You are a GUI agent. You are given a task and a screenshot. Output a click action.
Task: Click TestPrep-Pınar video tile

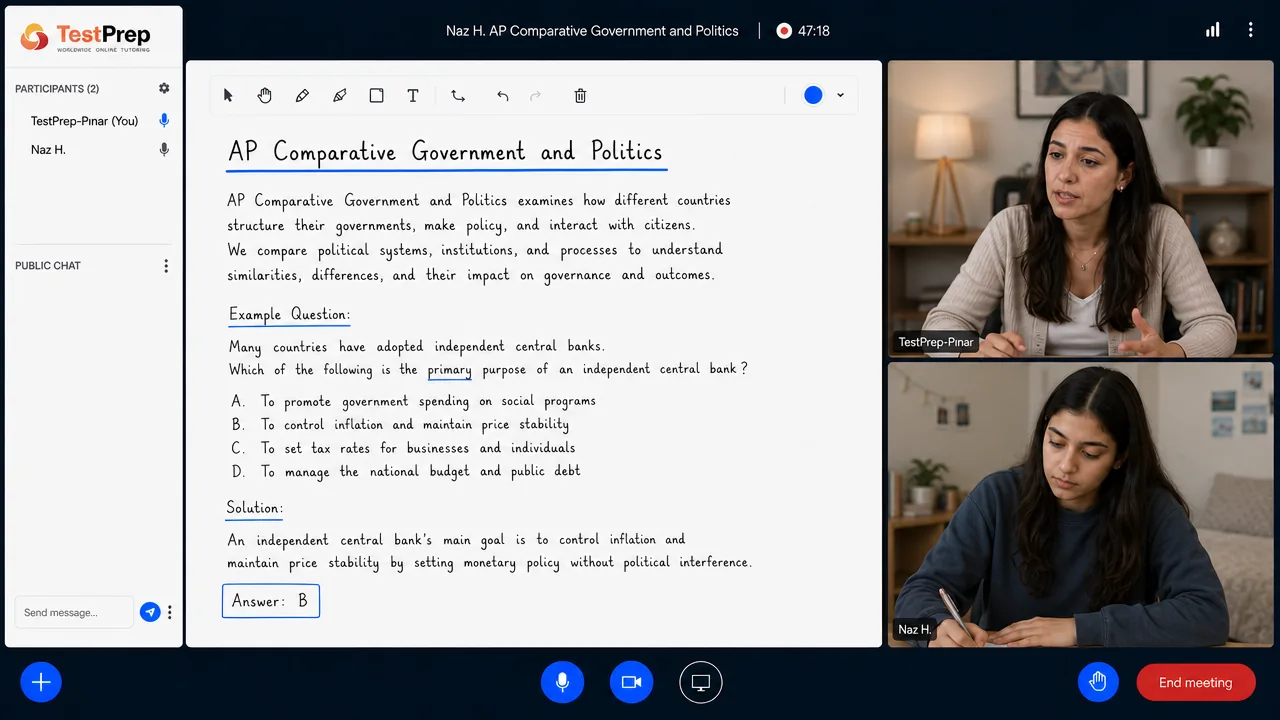point(1081,208)
